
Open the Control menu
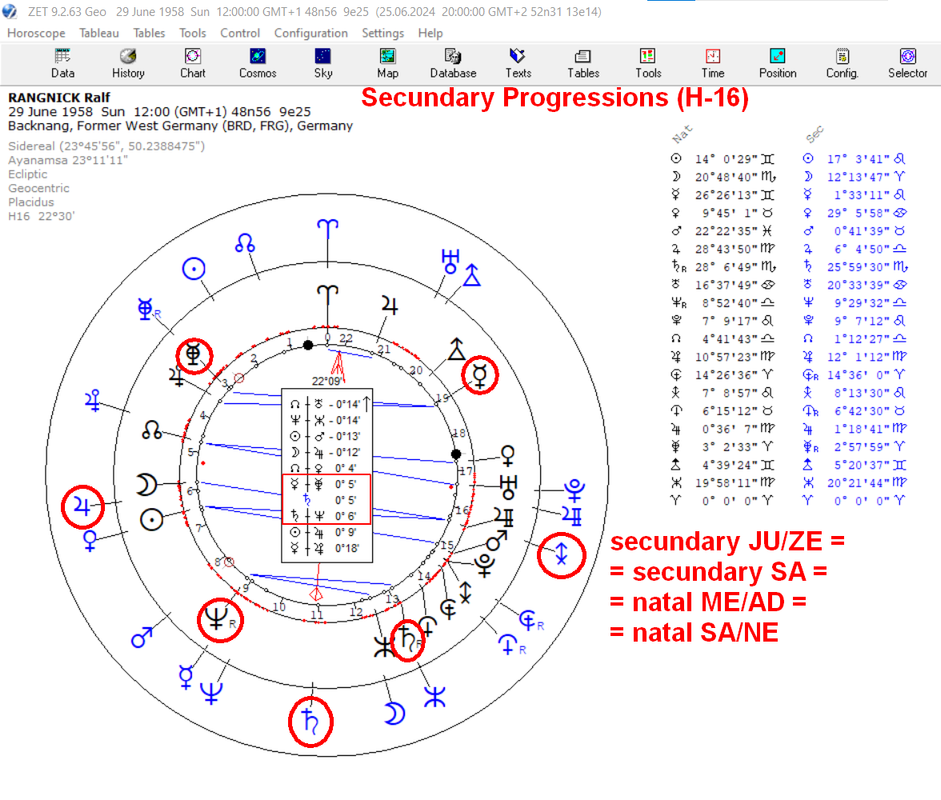[240, 33]
